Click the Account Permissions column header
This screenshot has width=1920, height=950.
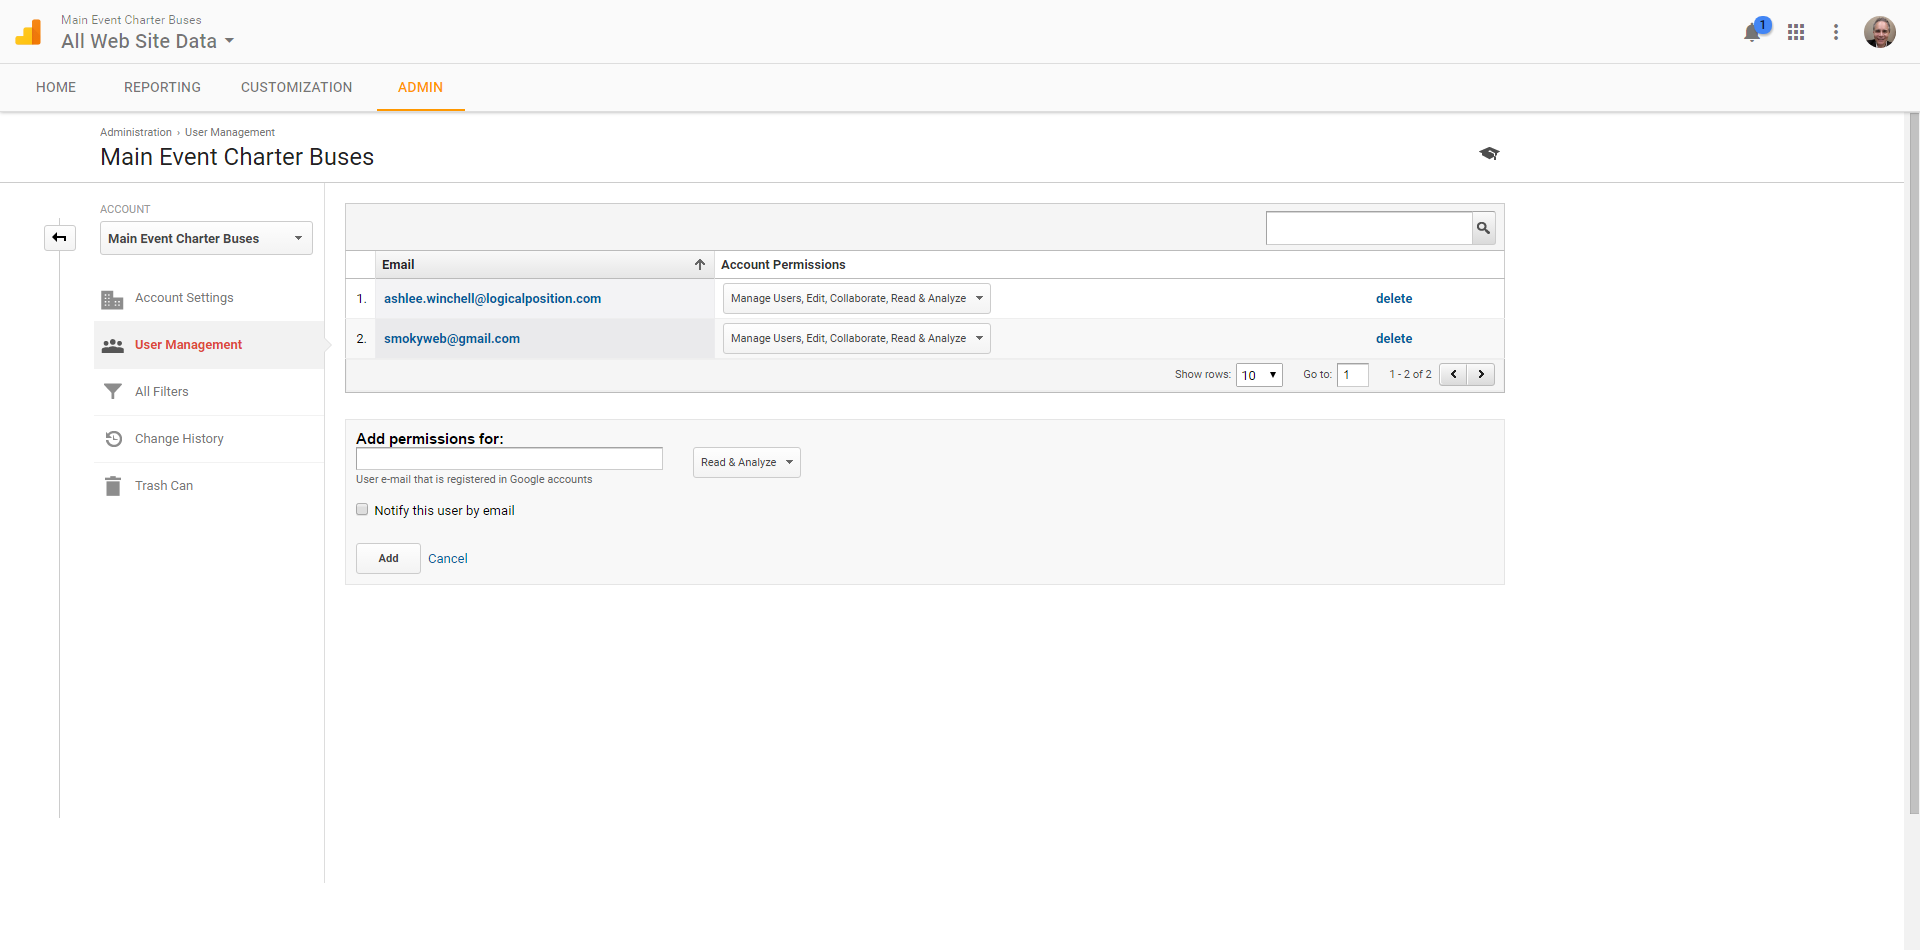point(783,265)
